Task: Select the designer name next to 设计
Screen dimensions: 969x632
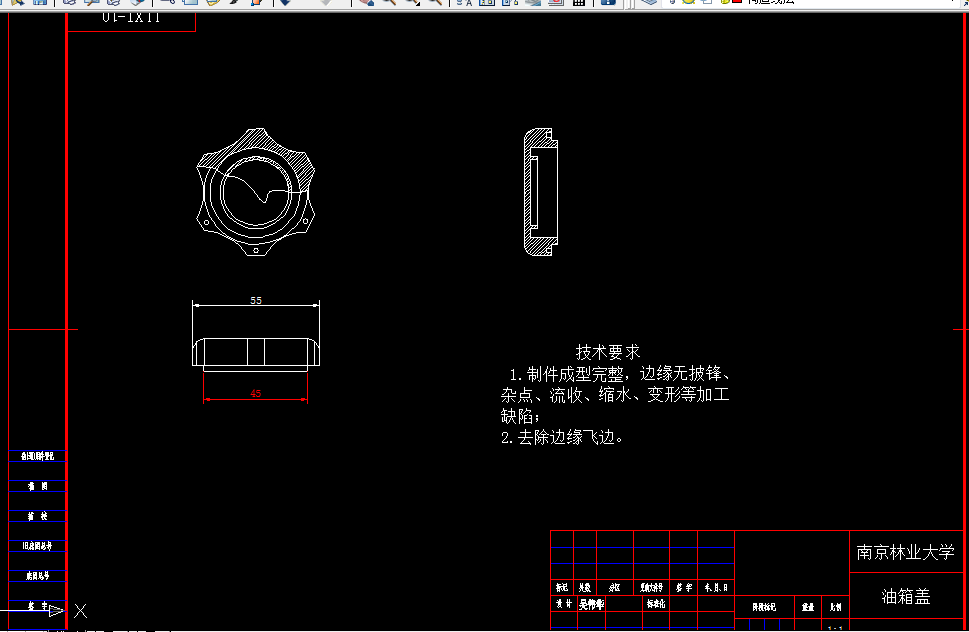Action: coord(591,604)
